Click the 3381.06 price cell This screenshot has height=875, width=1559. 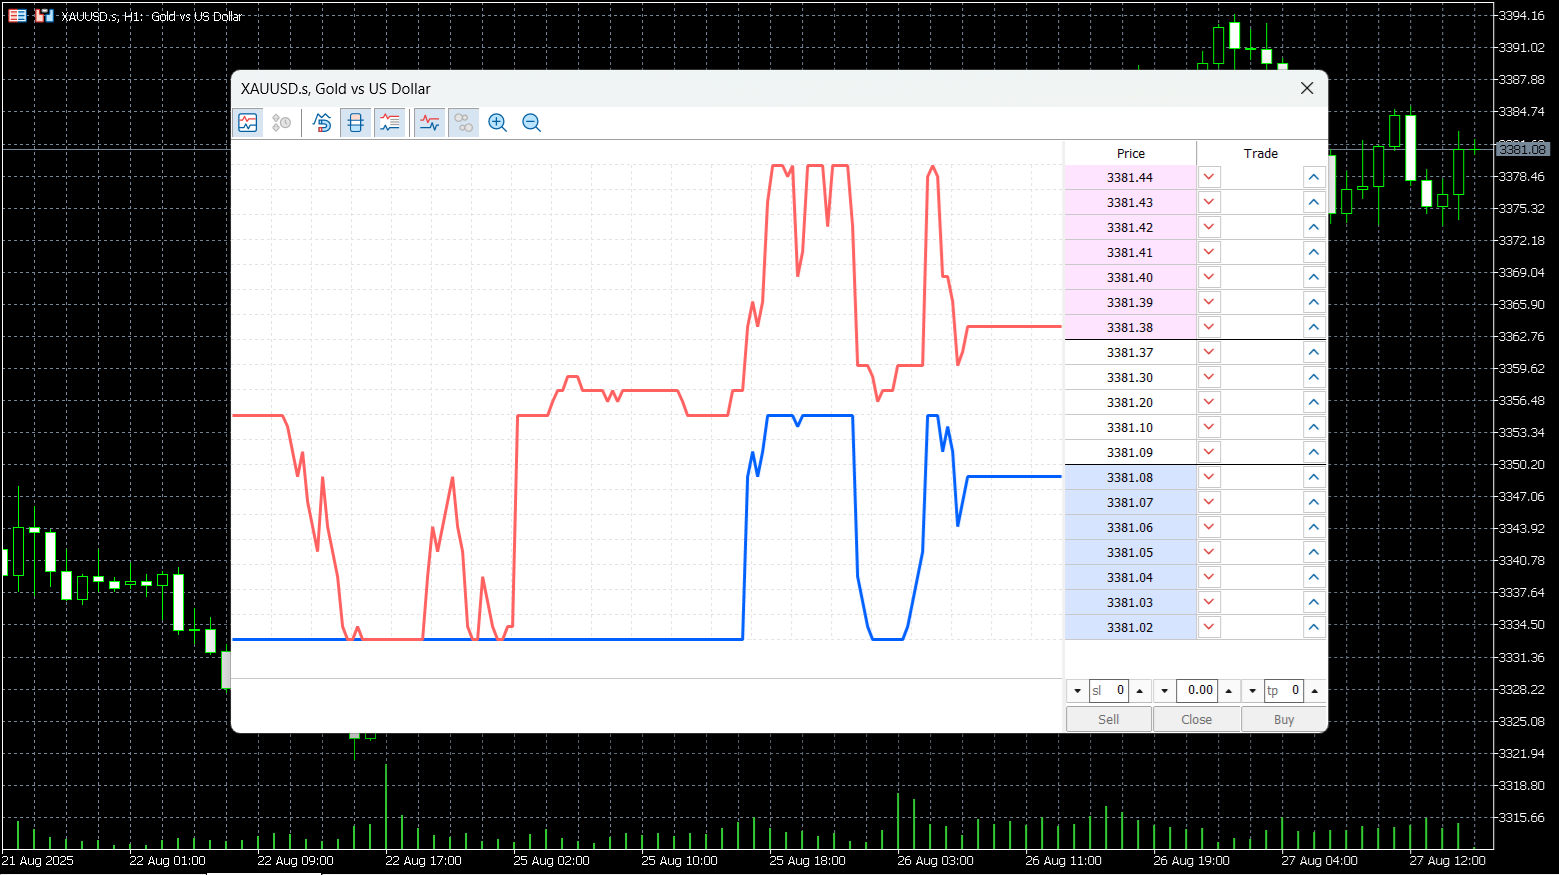click(x=1130, y=527)
